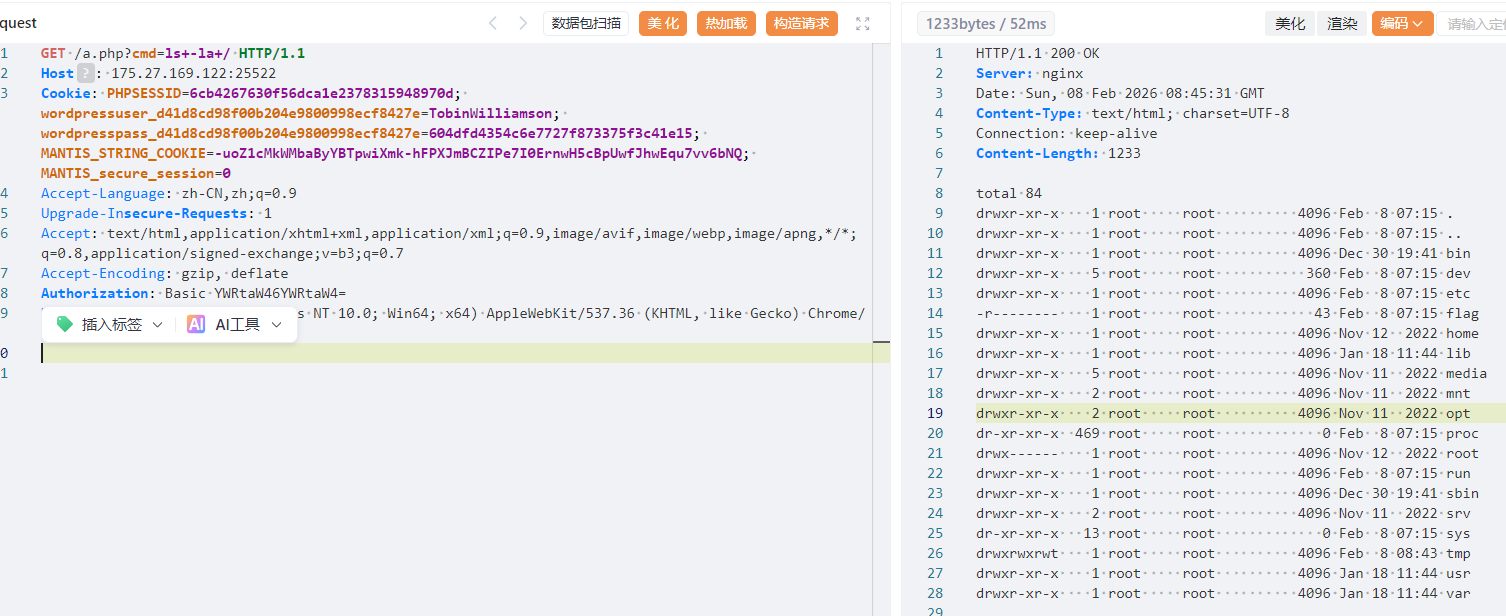Click the question mark badge beside Host

pos(87,73)
